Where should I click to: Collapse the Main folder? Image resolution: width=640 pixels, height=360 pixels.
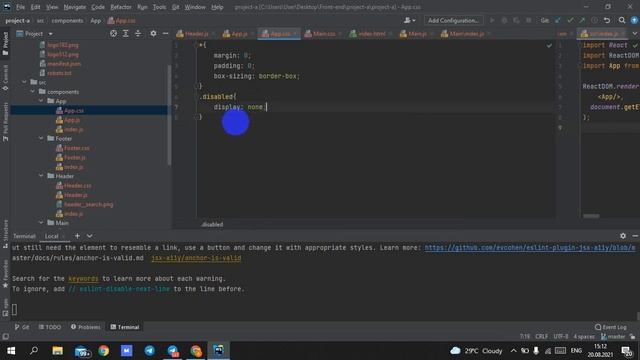tap(41, 223)
